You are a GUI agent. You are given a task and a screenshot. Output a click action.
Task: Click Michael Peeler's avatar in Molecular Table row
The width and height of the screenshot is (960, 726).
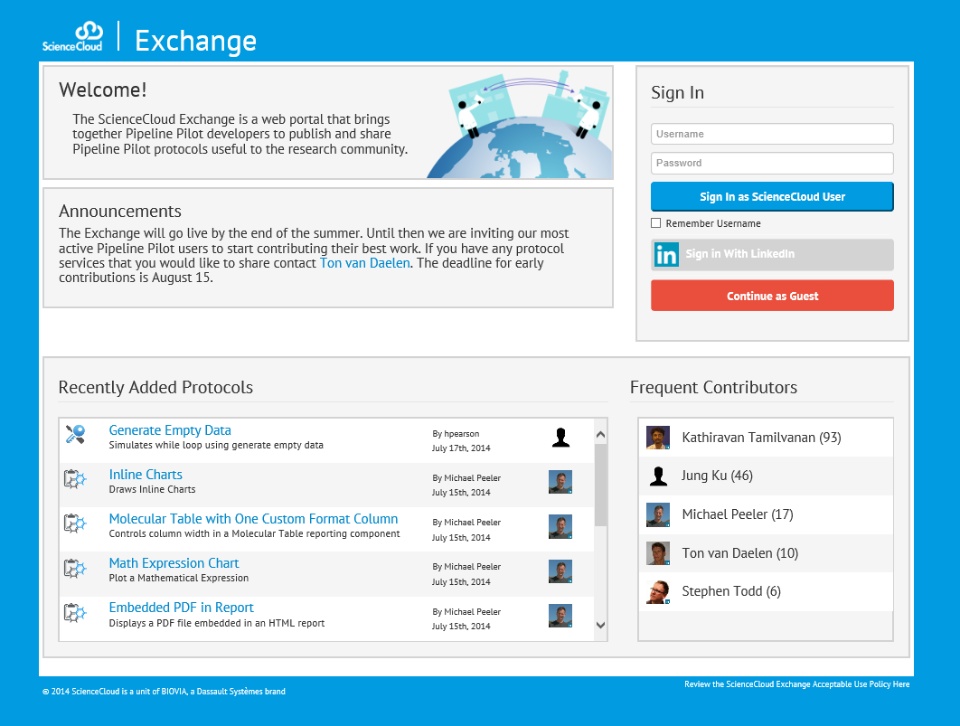tap(560, 526)
